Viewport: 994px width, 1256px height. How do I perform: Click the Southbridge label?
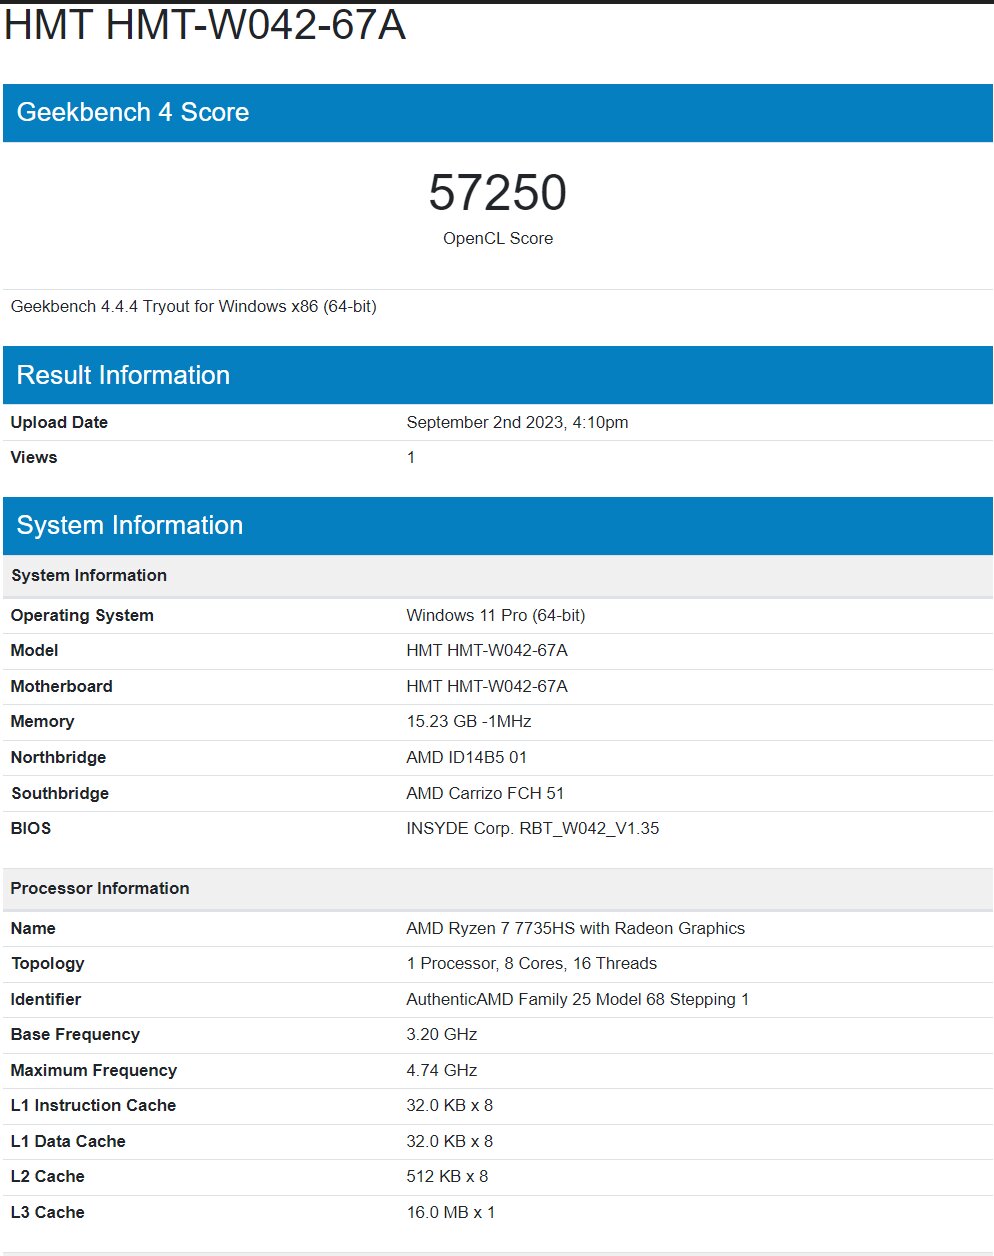(x=60, y=793)
